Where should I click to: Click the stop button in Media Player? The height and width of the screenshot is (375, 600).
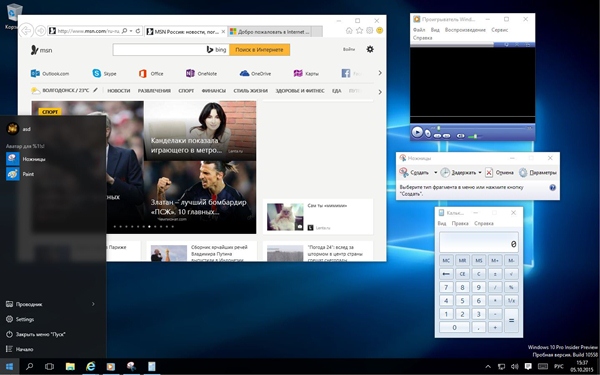tap(428, 134)
